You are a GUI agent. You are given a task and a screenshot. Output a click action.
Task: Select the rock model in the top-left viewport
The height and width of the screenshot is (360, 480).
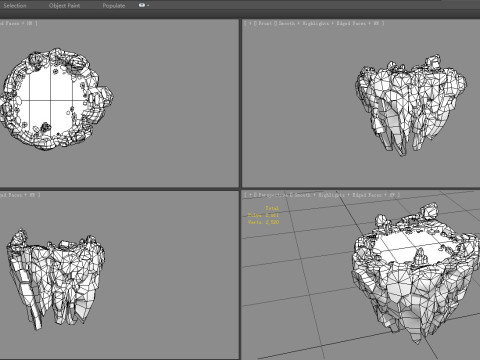pos(56,99)
